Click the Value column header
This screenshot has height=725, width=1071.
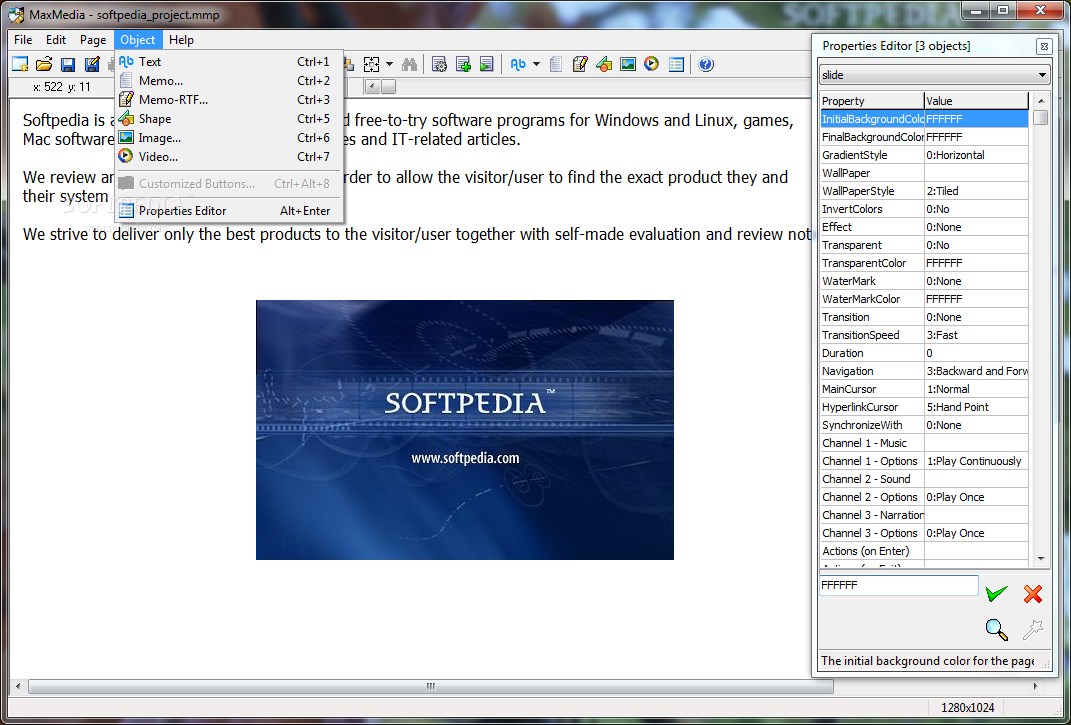(976, 100)
